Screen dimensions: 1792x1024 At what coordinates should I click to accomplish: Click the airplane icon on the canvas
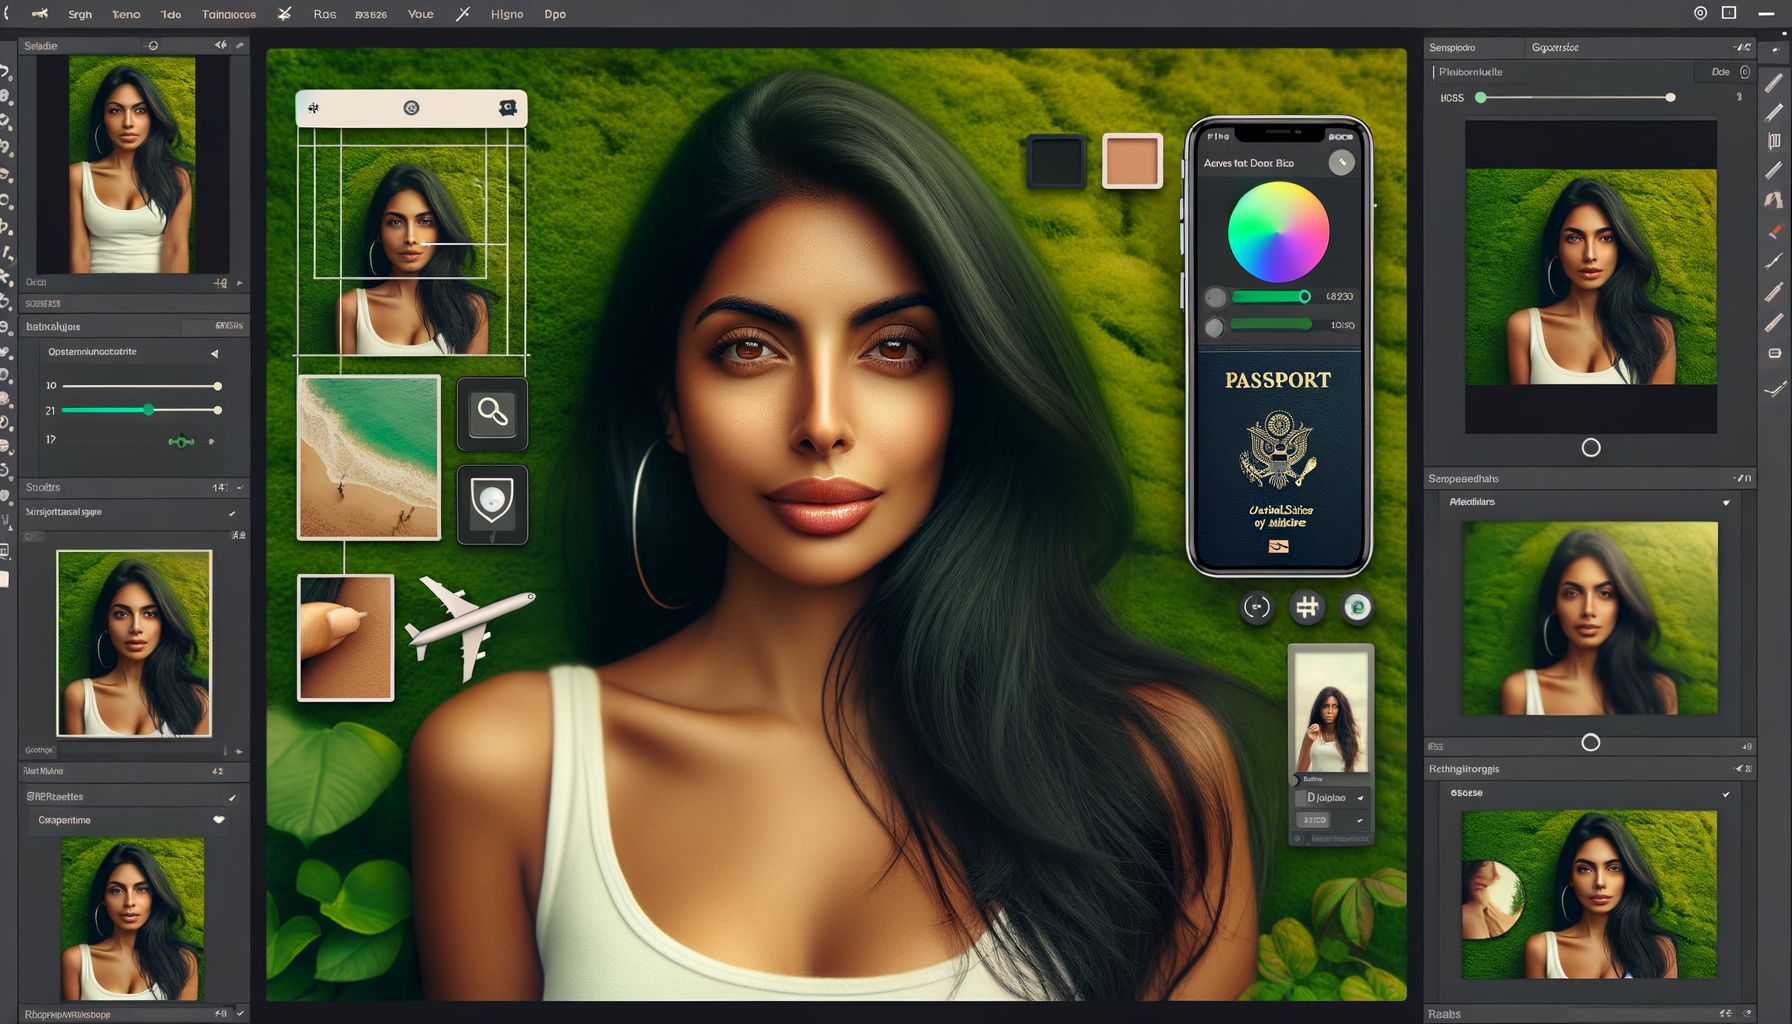(468, 622)
